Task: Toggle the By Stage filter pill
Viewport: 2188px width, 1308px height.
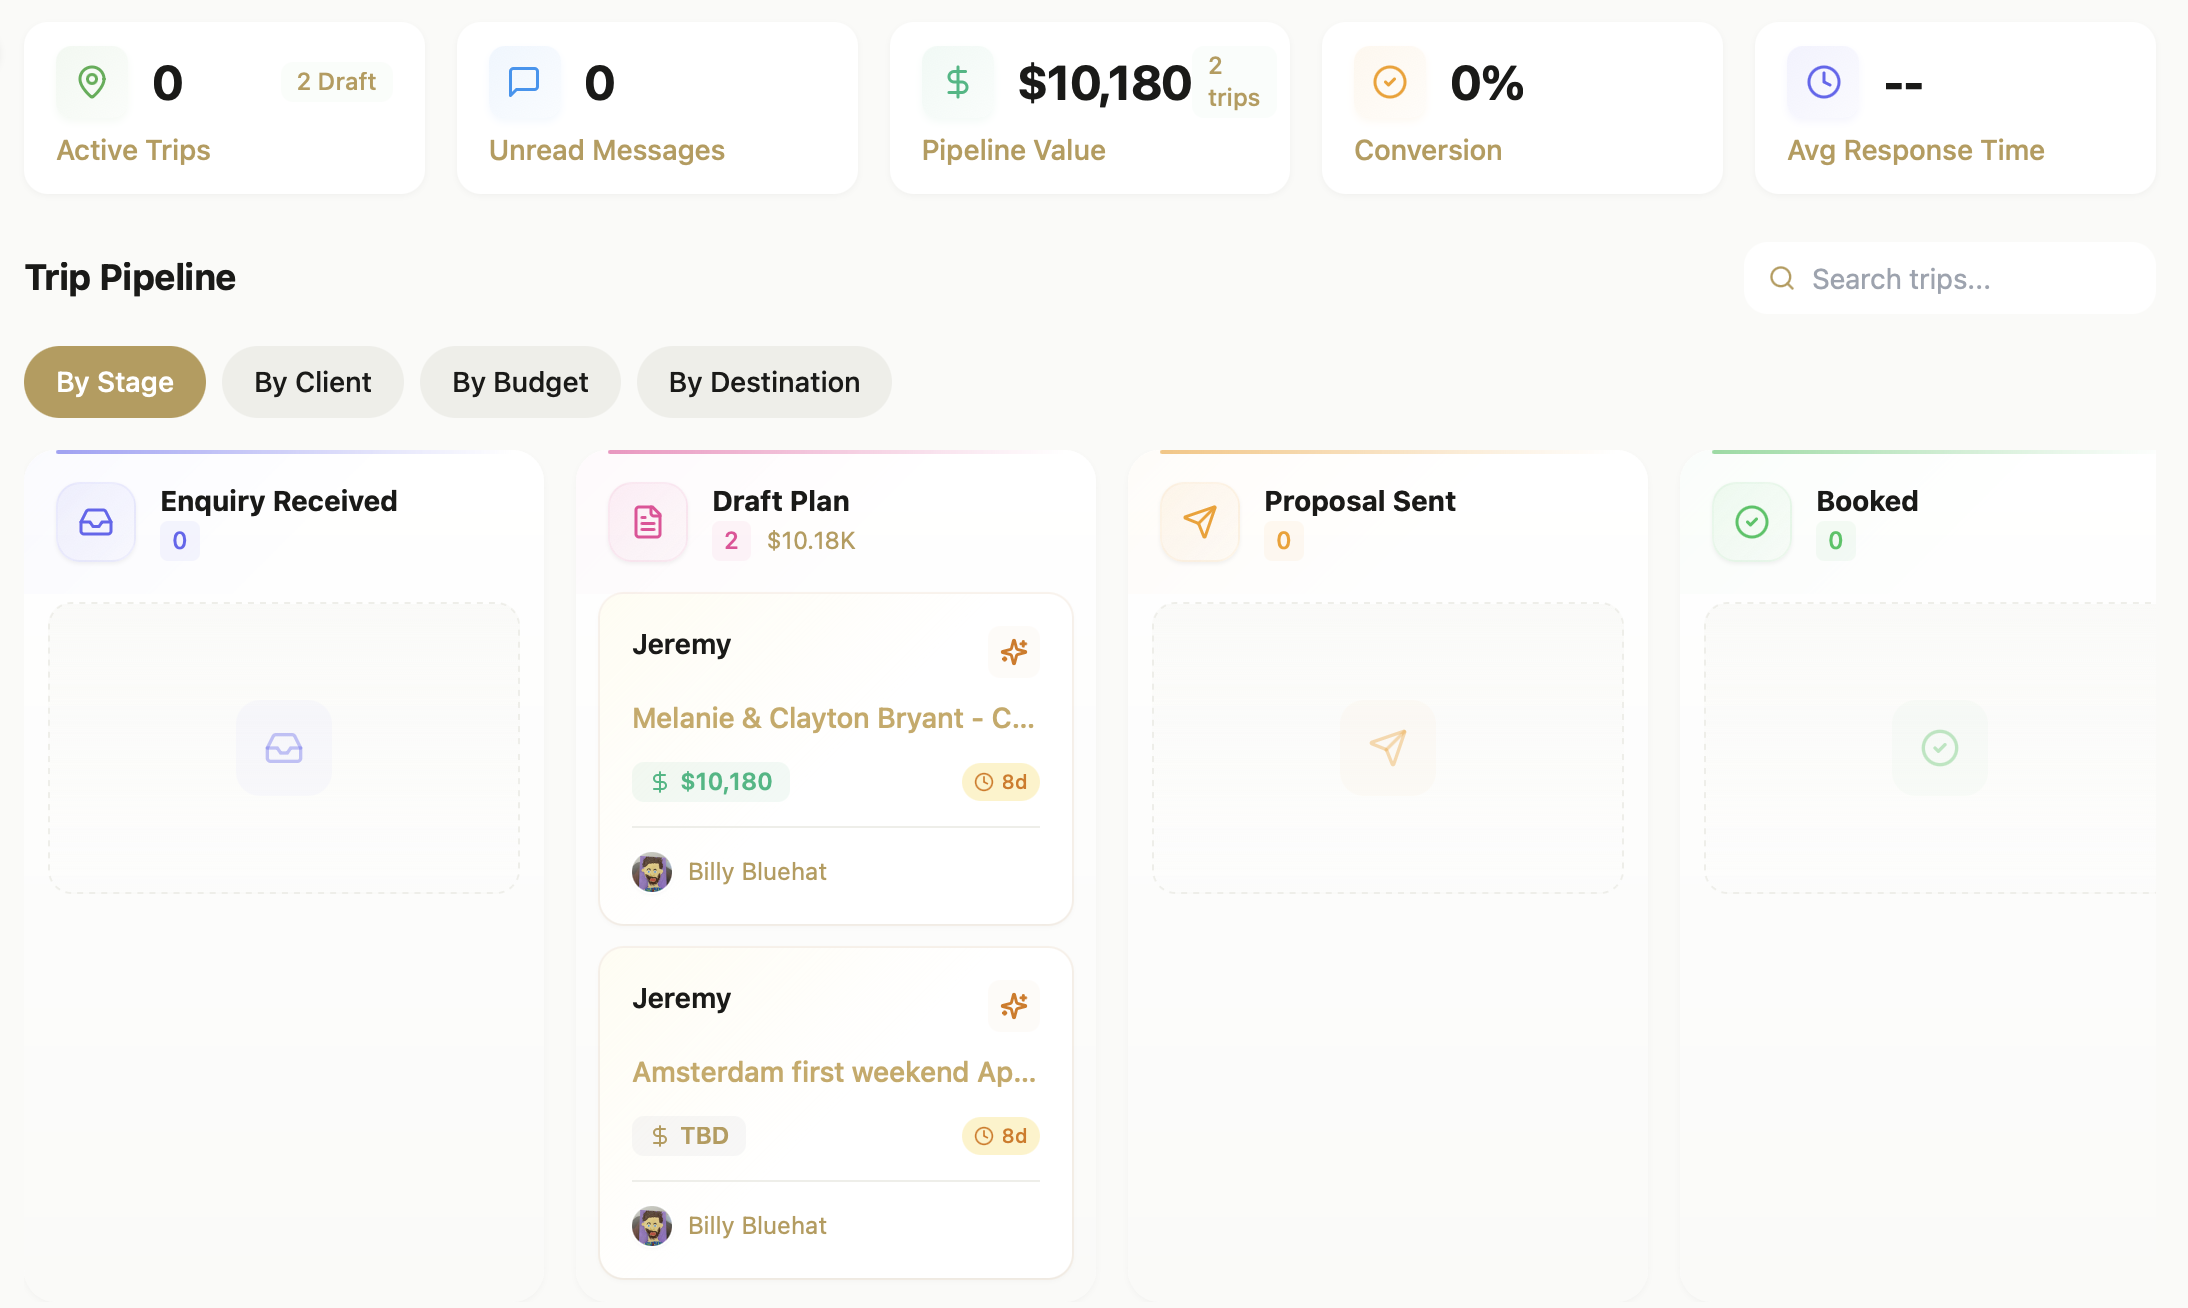Action: (x=114, y=381)
